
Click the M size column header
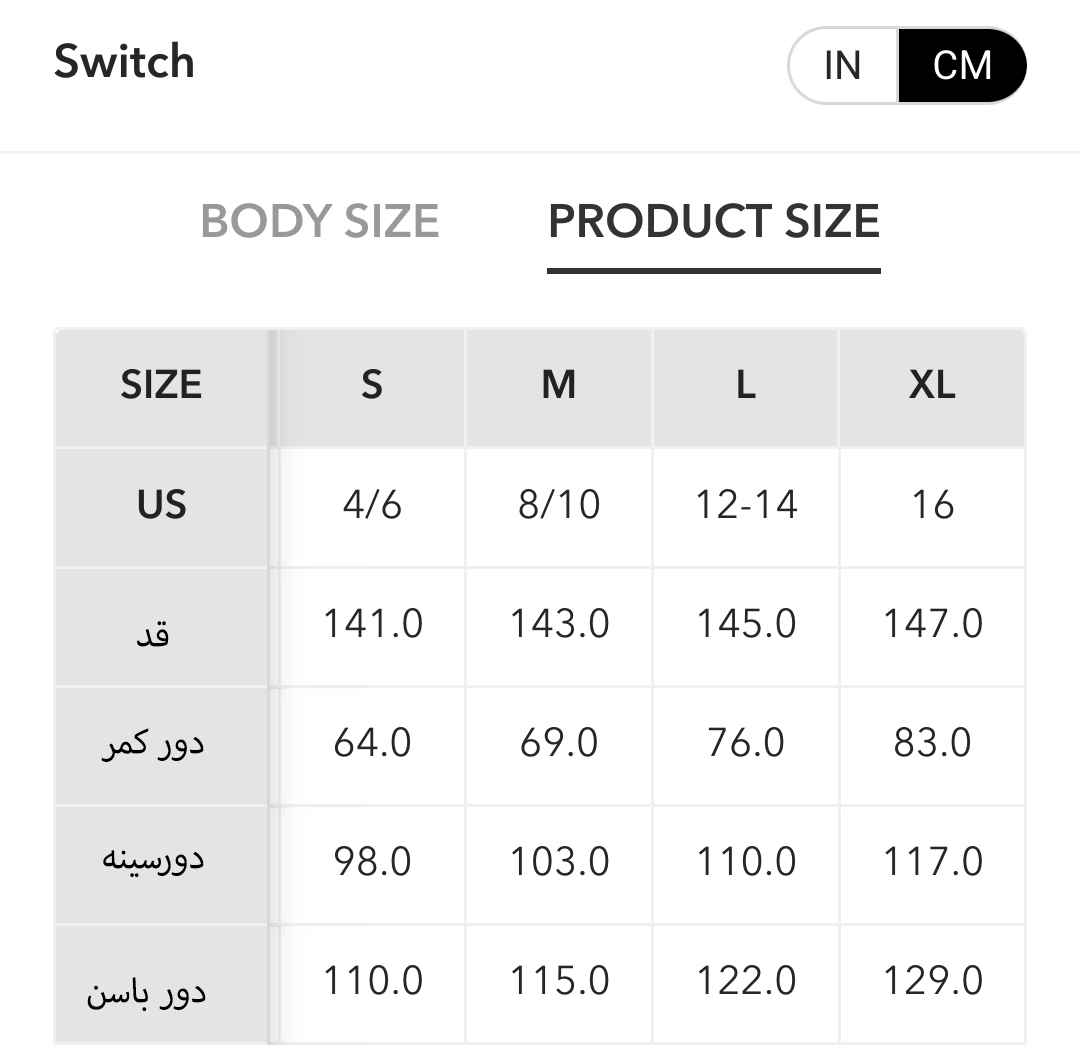tap(559, 385)
